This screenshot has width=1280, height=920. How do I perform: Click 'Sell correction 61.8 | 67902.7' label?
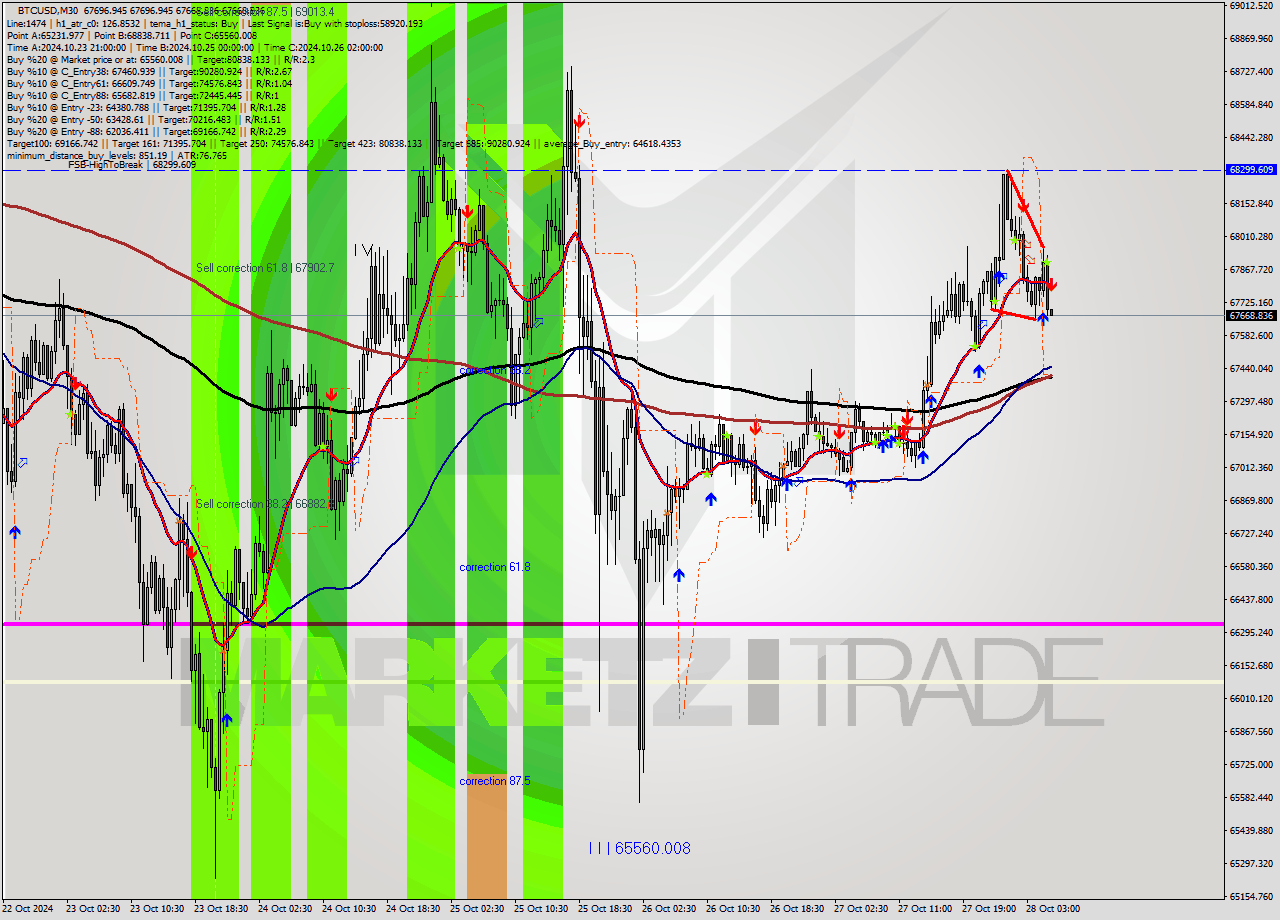pos(265,268)
